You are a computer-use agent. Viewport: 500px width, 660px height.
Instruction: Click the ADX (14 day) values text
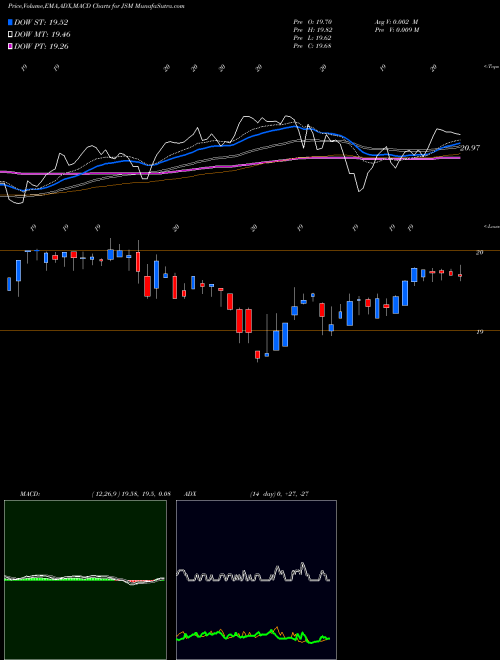(279, 494)
